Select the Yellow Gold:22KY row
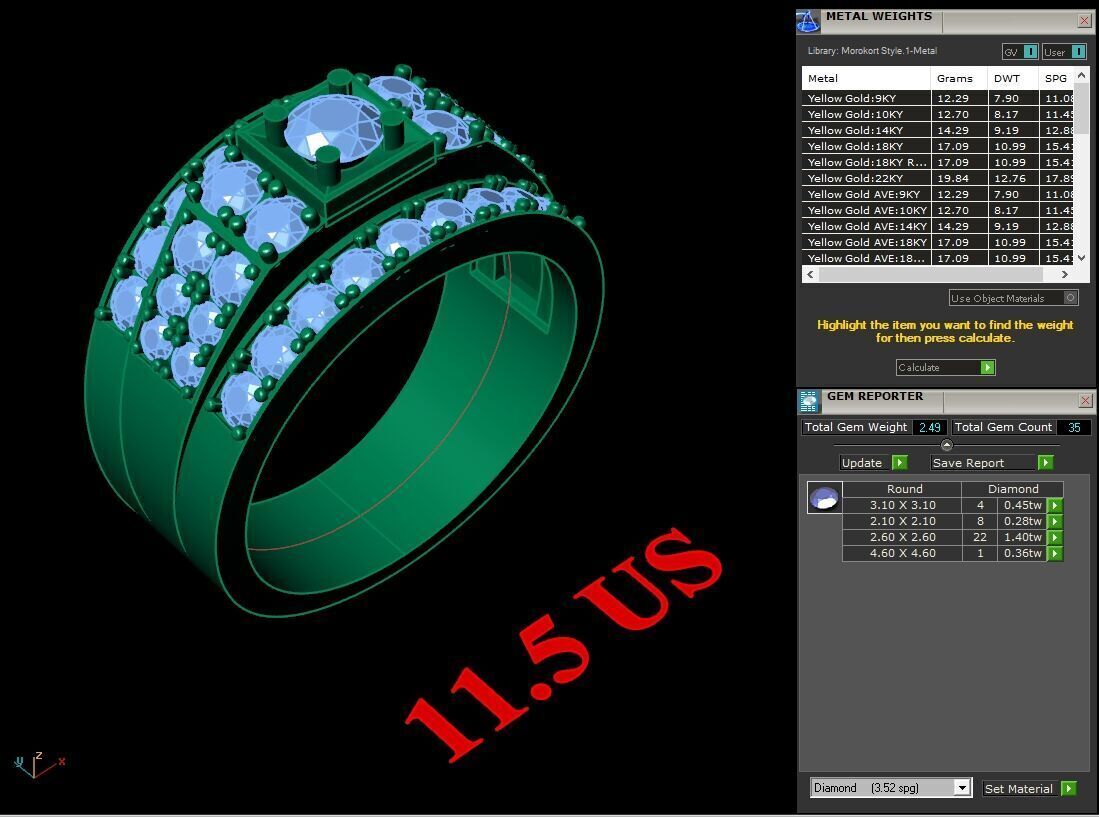This screenshot has height=817, width=1099. point(937,179)
